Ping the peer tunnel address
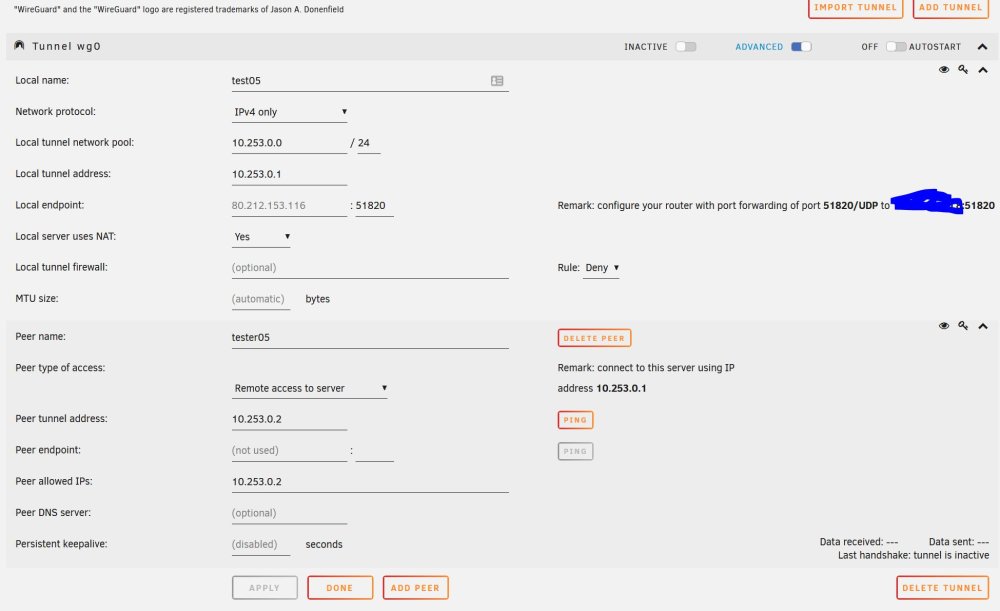This screenshot has height=611, width=1000. (x=575, y=420)
